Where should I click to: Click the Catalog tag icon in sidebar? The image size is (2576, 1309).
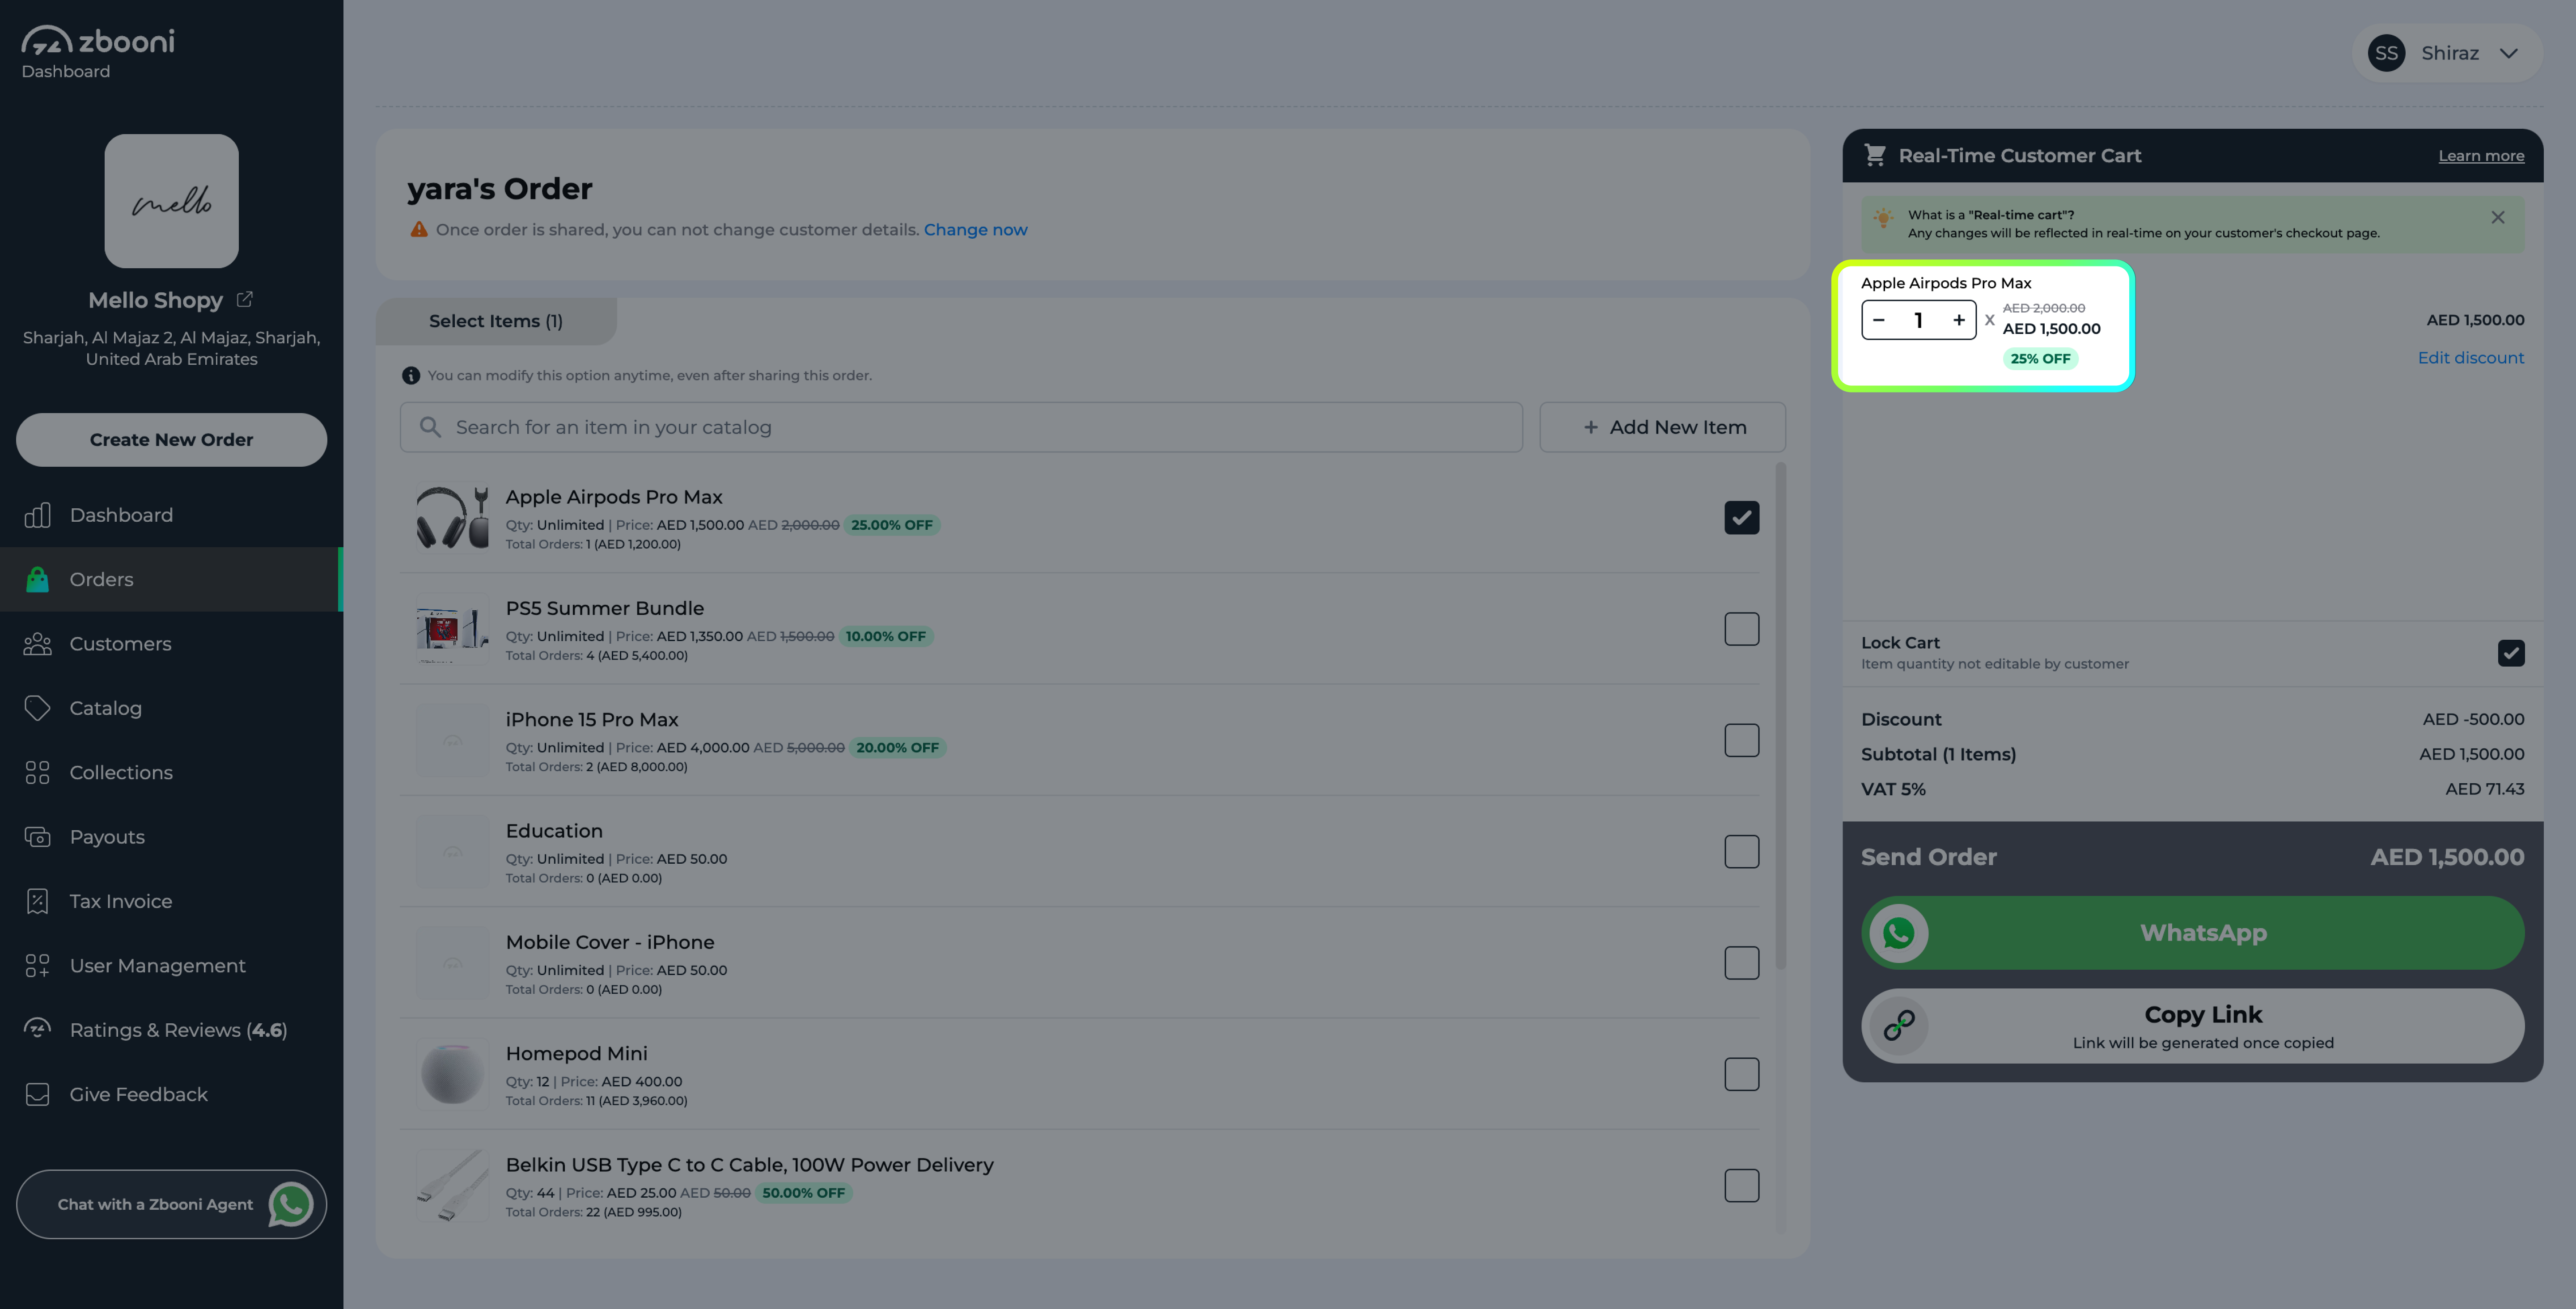coord(37,708)
